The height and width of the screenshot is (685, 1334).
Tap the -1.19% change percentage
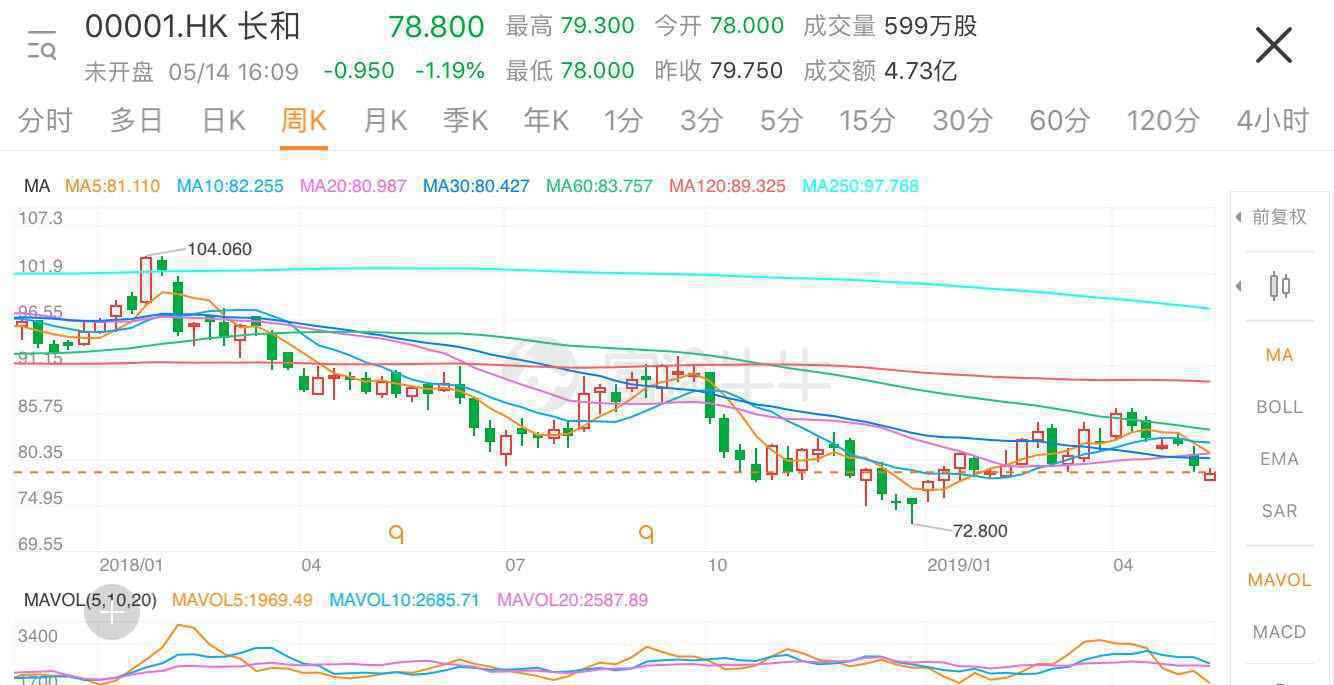(x=450, y=70)
